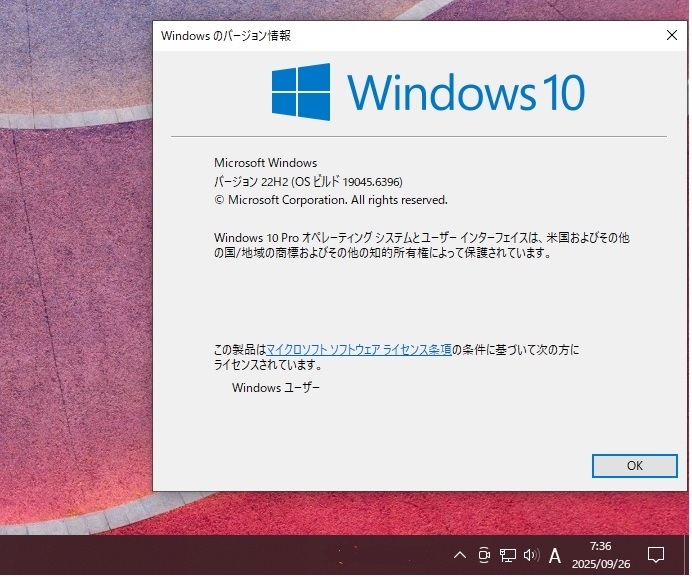Screen dimensions: 692x577
Task: Open the network status tray icon
Action: pyautogui.click(x=509, y=557)
